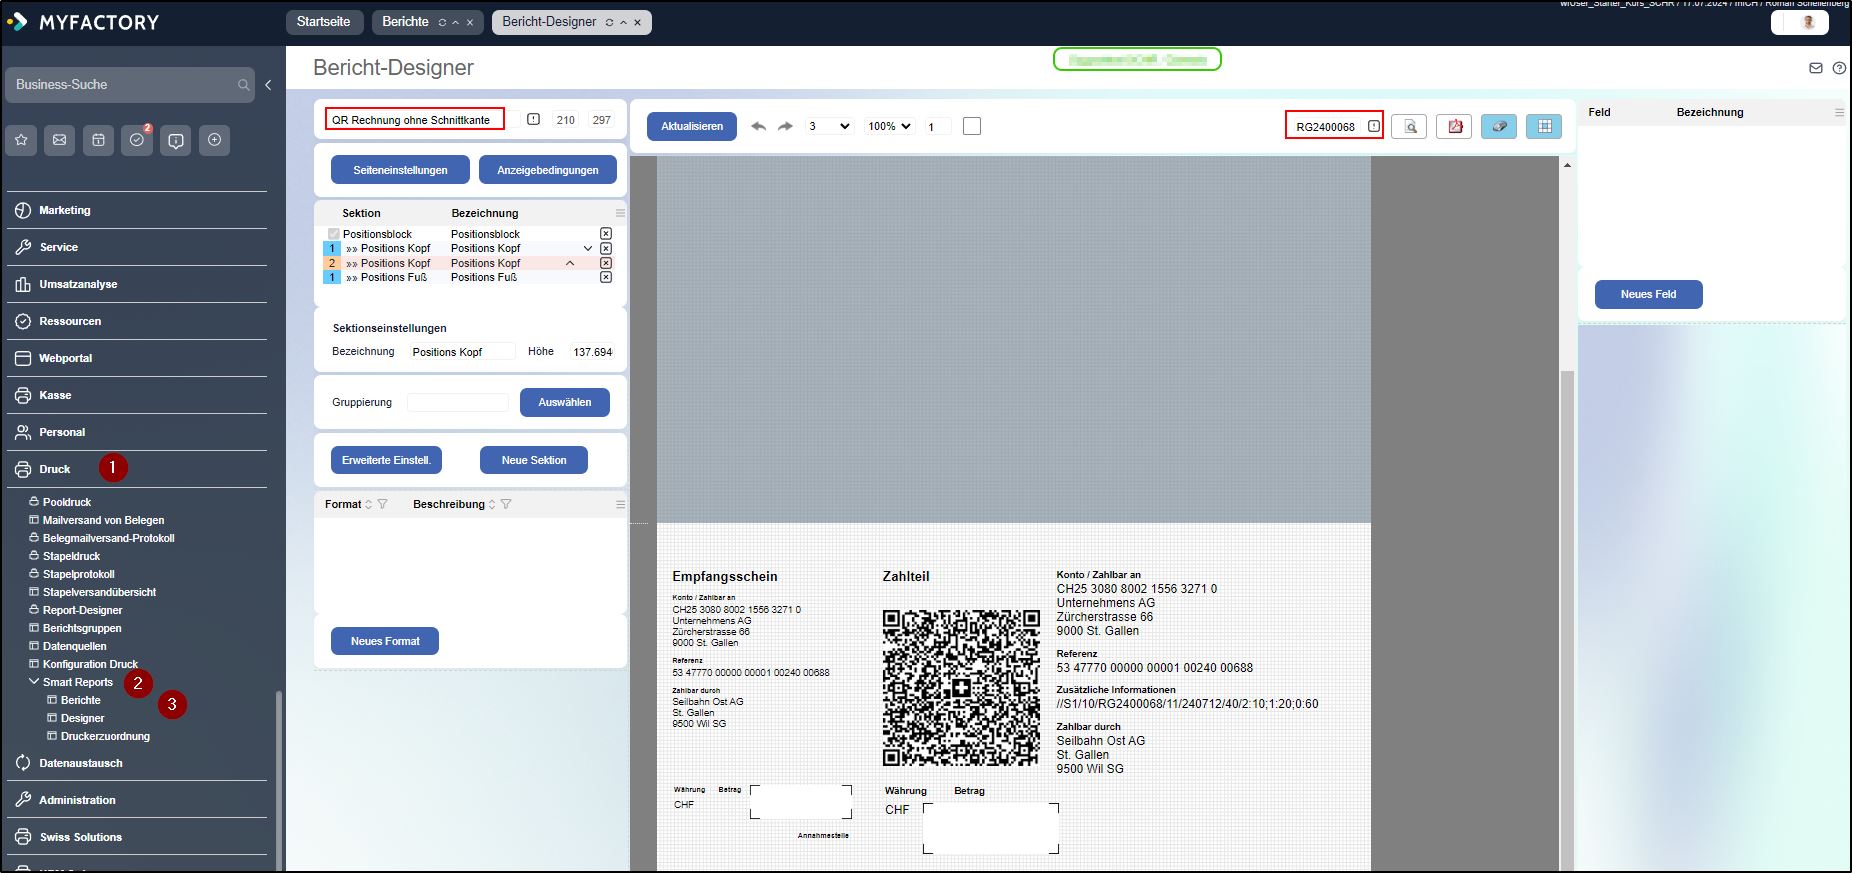Click the Neues Feld button
Image resolution: width=1852 pixels, height=873 pixels.
point(1648,294)
